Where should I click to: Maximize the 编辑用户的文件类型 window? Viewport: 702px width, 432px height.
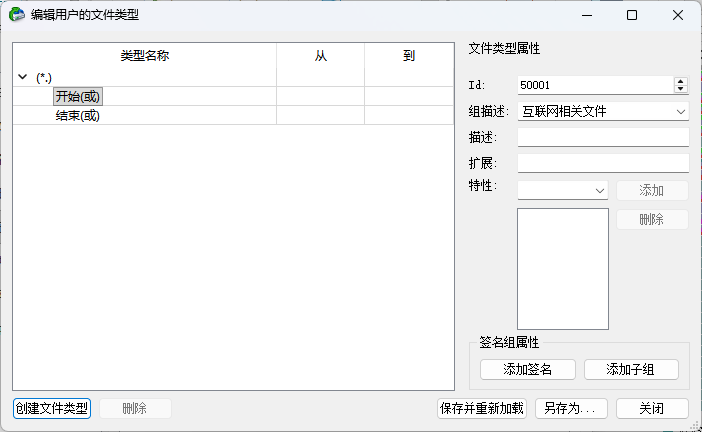(632, 15)
